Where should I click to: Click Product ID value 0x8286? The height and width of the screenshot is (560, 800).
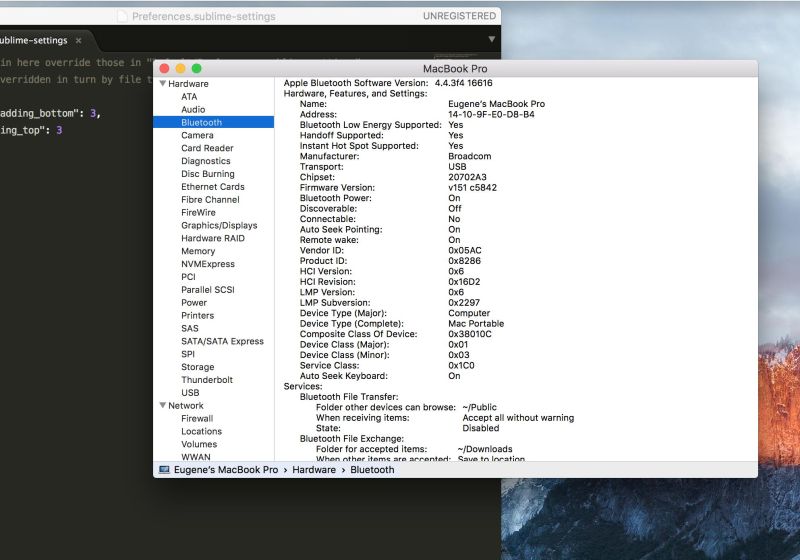pyautogui.click(x=464, y=261)
